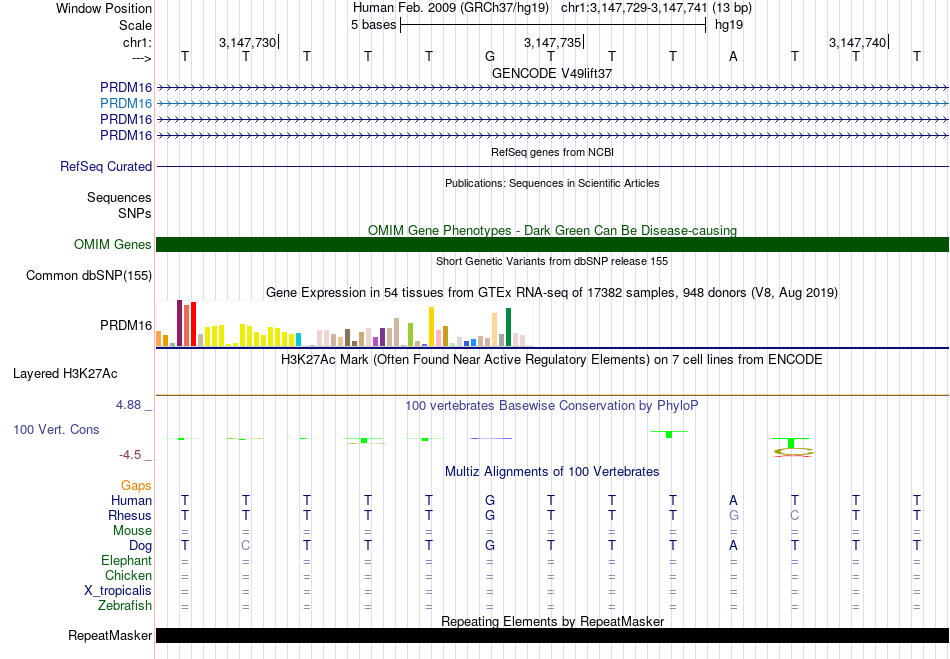Click the tallest yellow bar in GTEx chart
Viewport: 950px width, 659px height.
(431, 326)
